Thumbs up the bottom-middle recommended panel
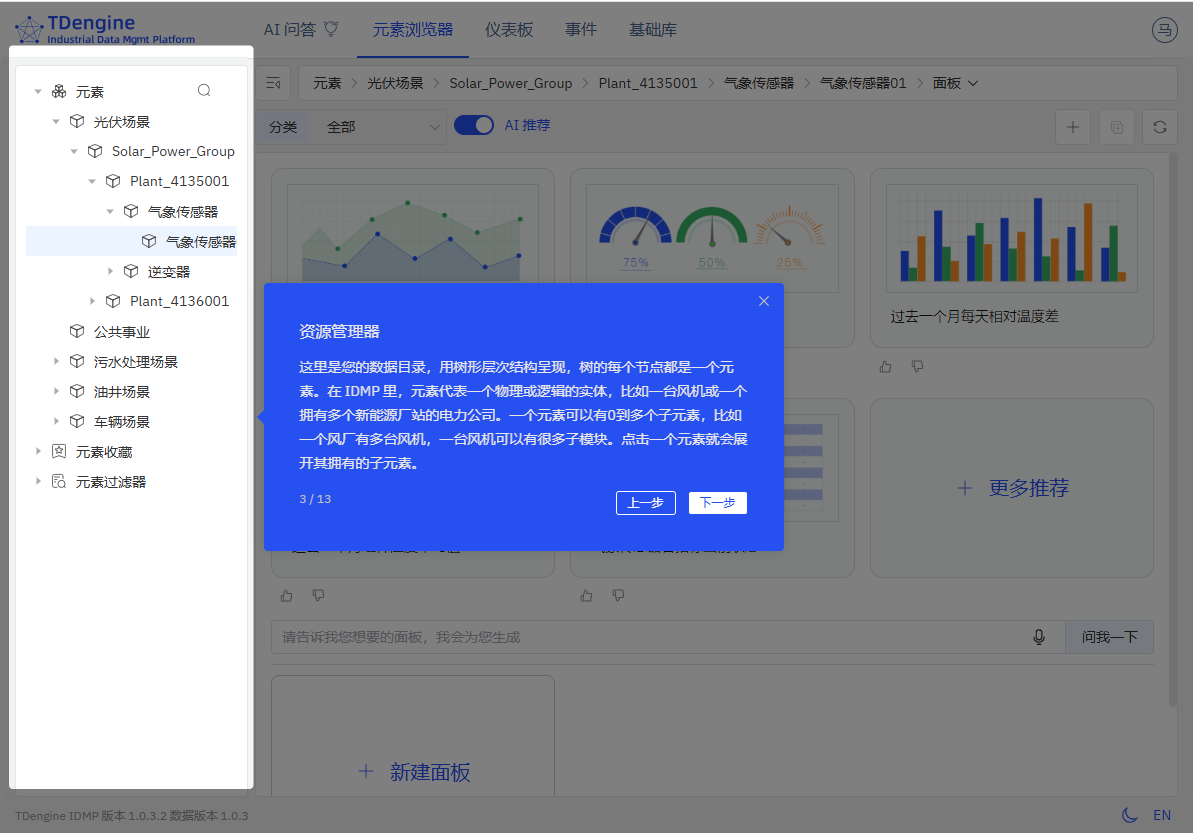1193x833 pixels. coord(586,595)
